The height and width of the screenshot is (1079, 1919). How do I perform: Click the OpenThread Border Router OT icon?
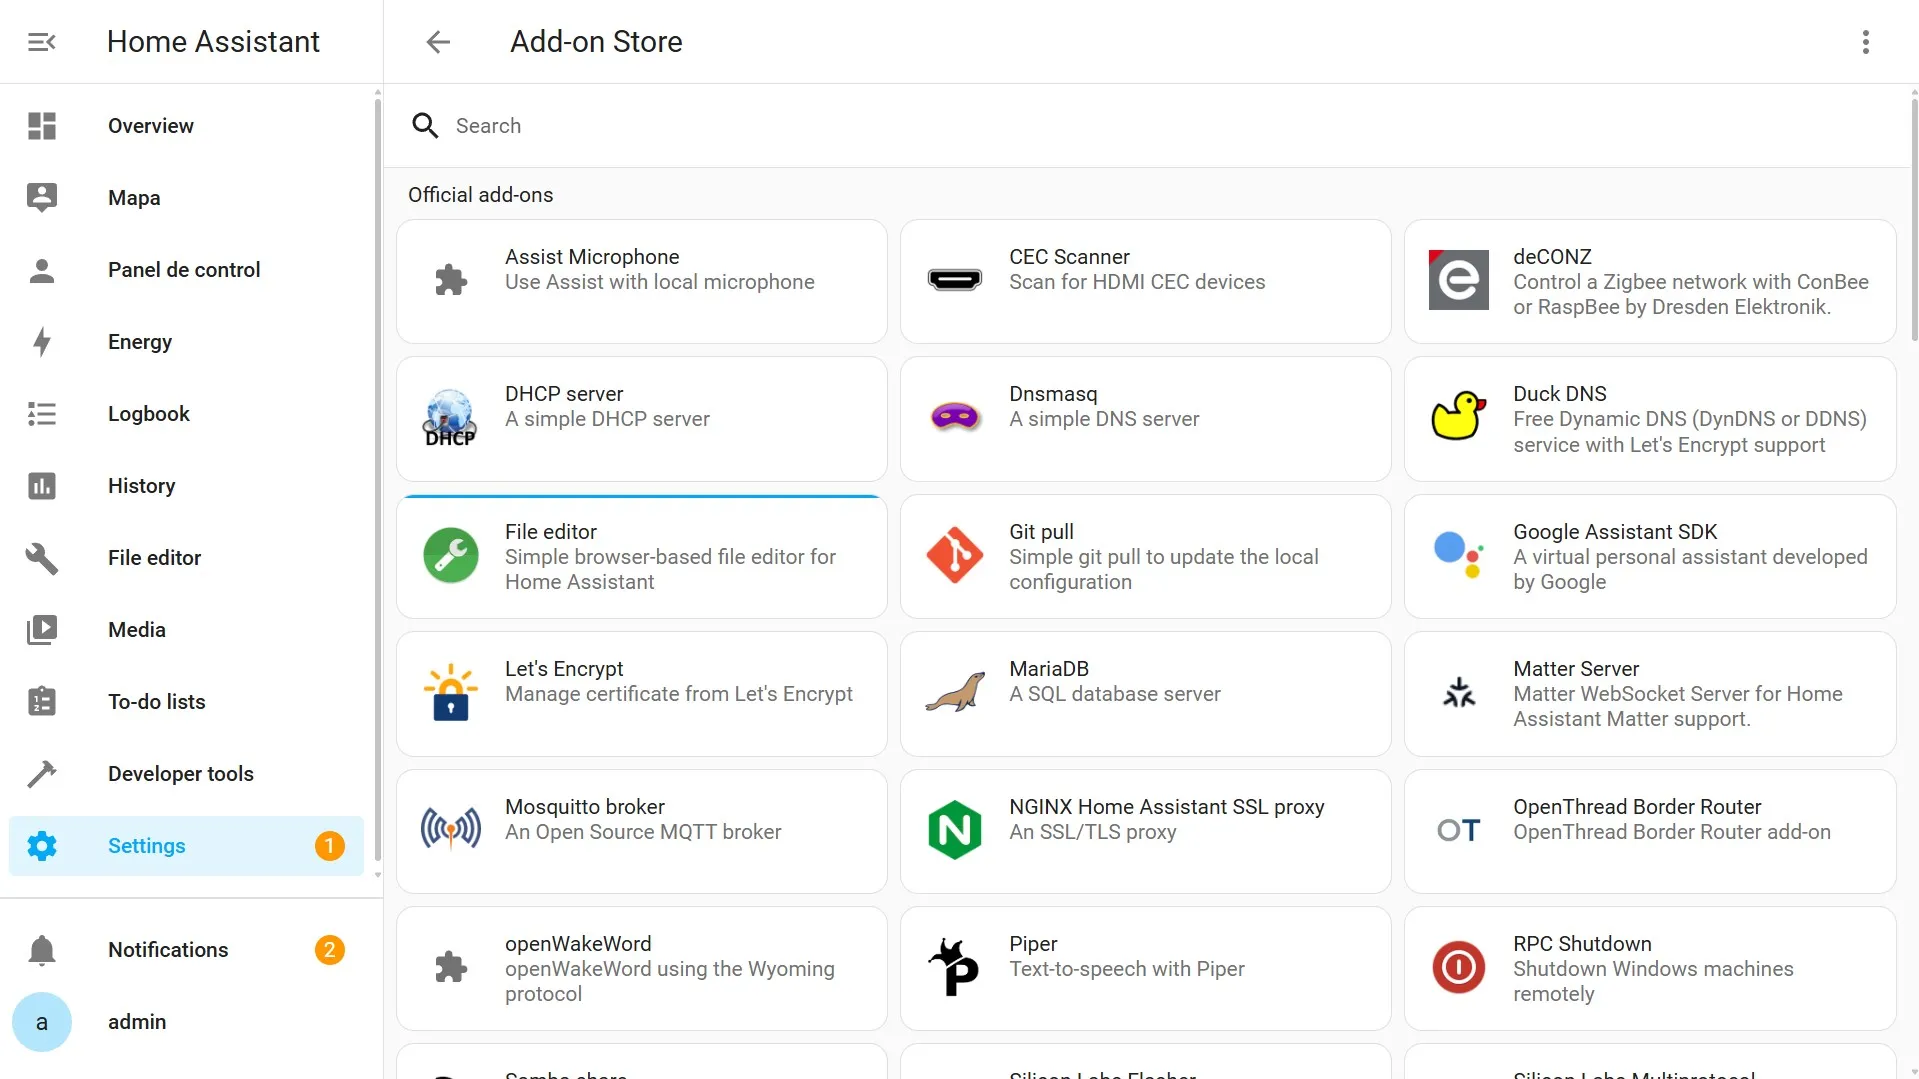[1459, 830]
